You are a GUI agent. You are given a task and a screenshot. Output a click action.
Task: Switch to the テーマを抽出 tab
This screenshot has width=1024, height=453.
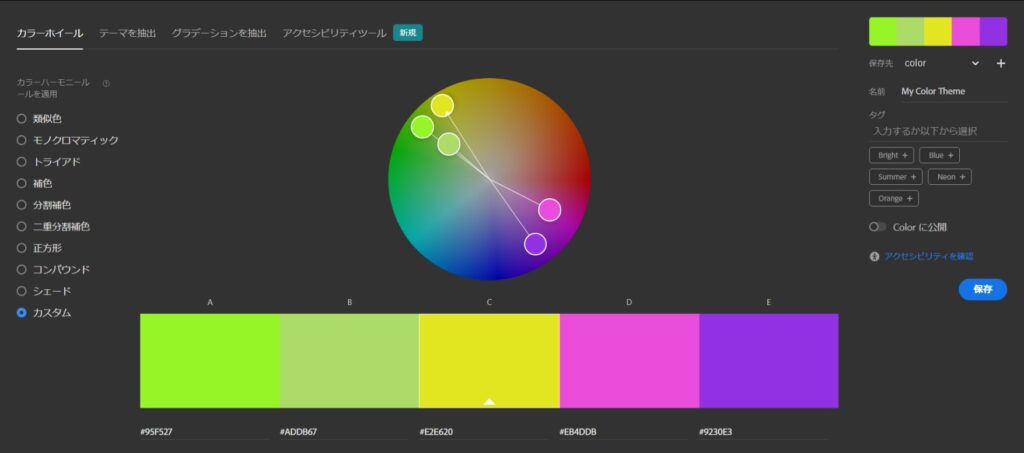(127, 33)
